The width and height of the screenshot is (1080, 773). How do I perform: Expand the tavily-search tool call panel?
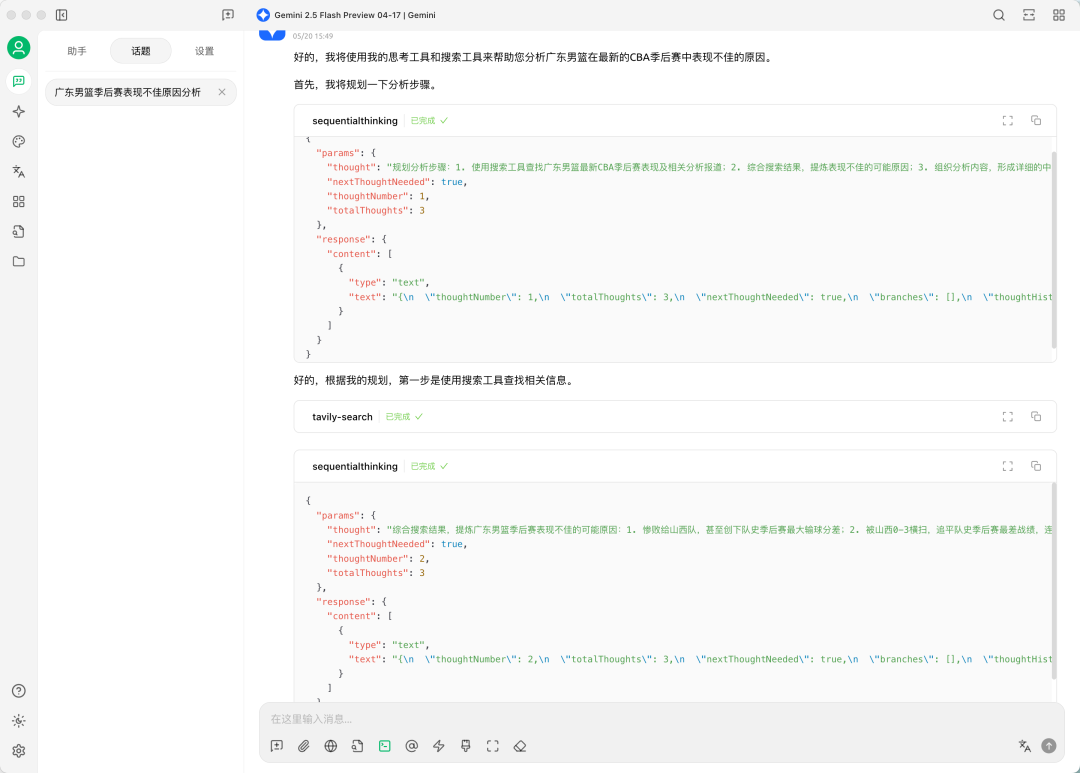click(342, 417)
